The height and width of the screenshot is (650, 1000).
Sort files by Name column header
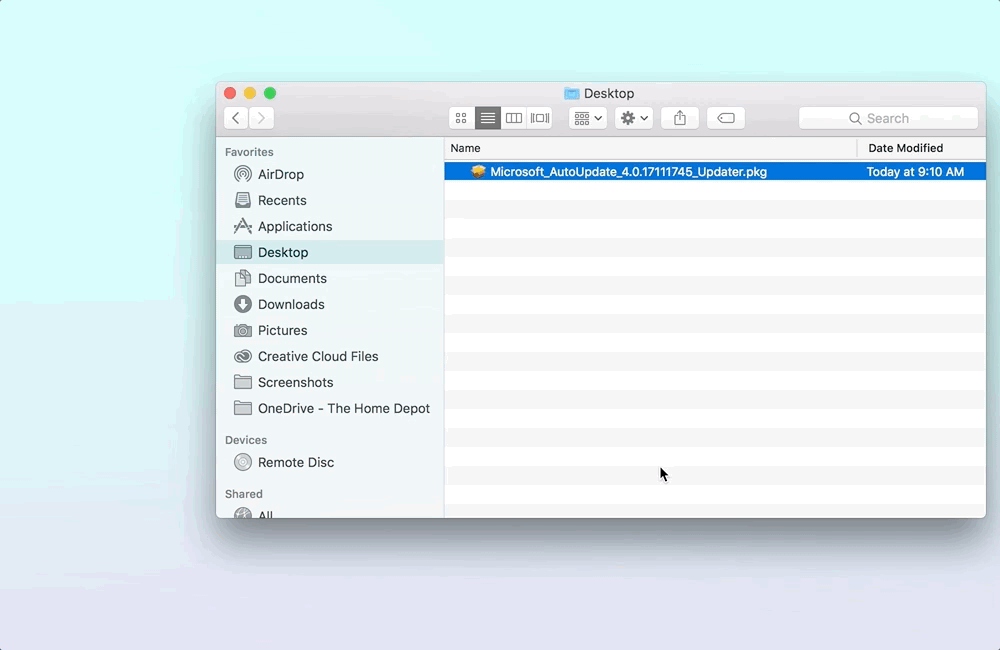[x=650, y=148]
